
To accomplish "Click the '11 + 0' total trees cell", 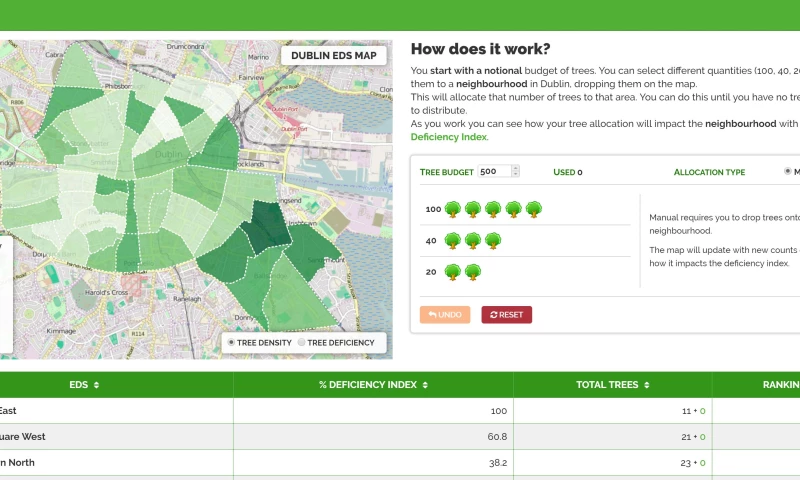I will [613, 411].
